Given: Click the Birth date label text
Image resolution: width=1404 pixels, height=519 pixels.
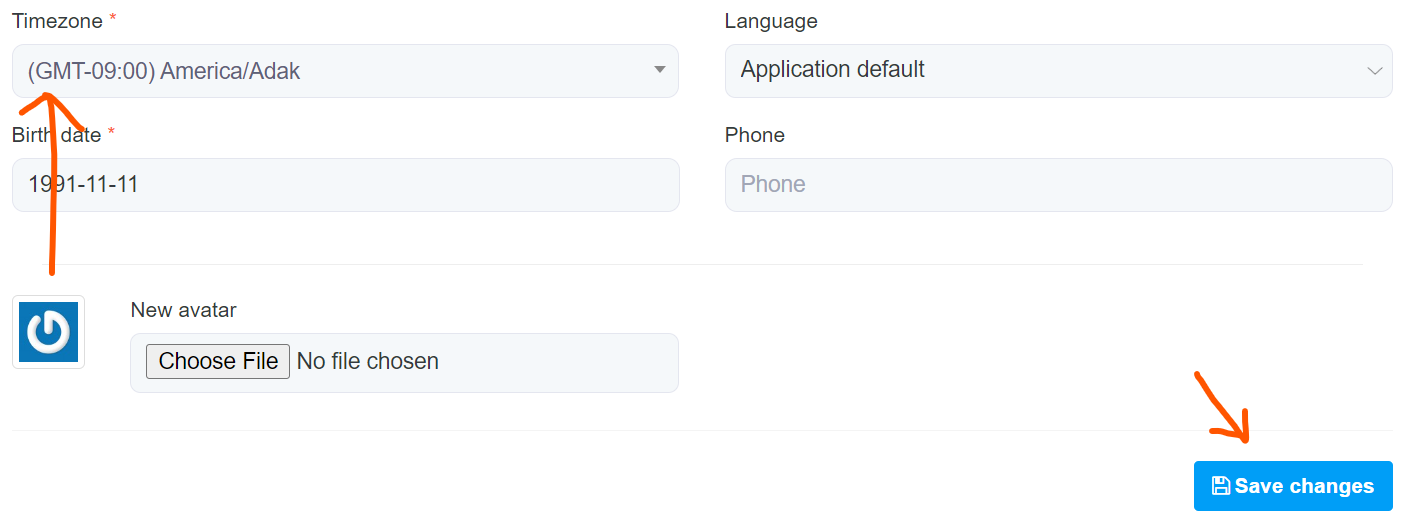Looking at the screenshot, I should point(57,135).
